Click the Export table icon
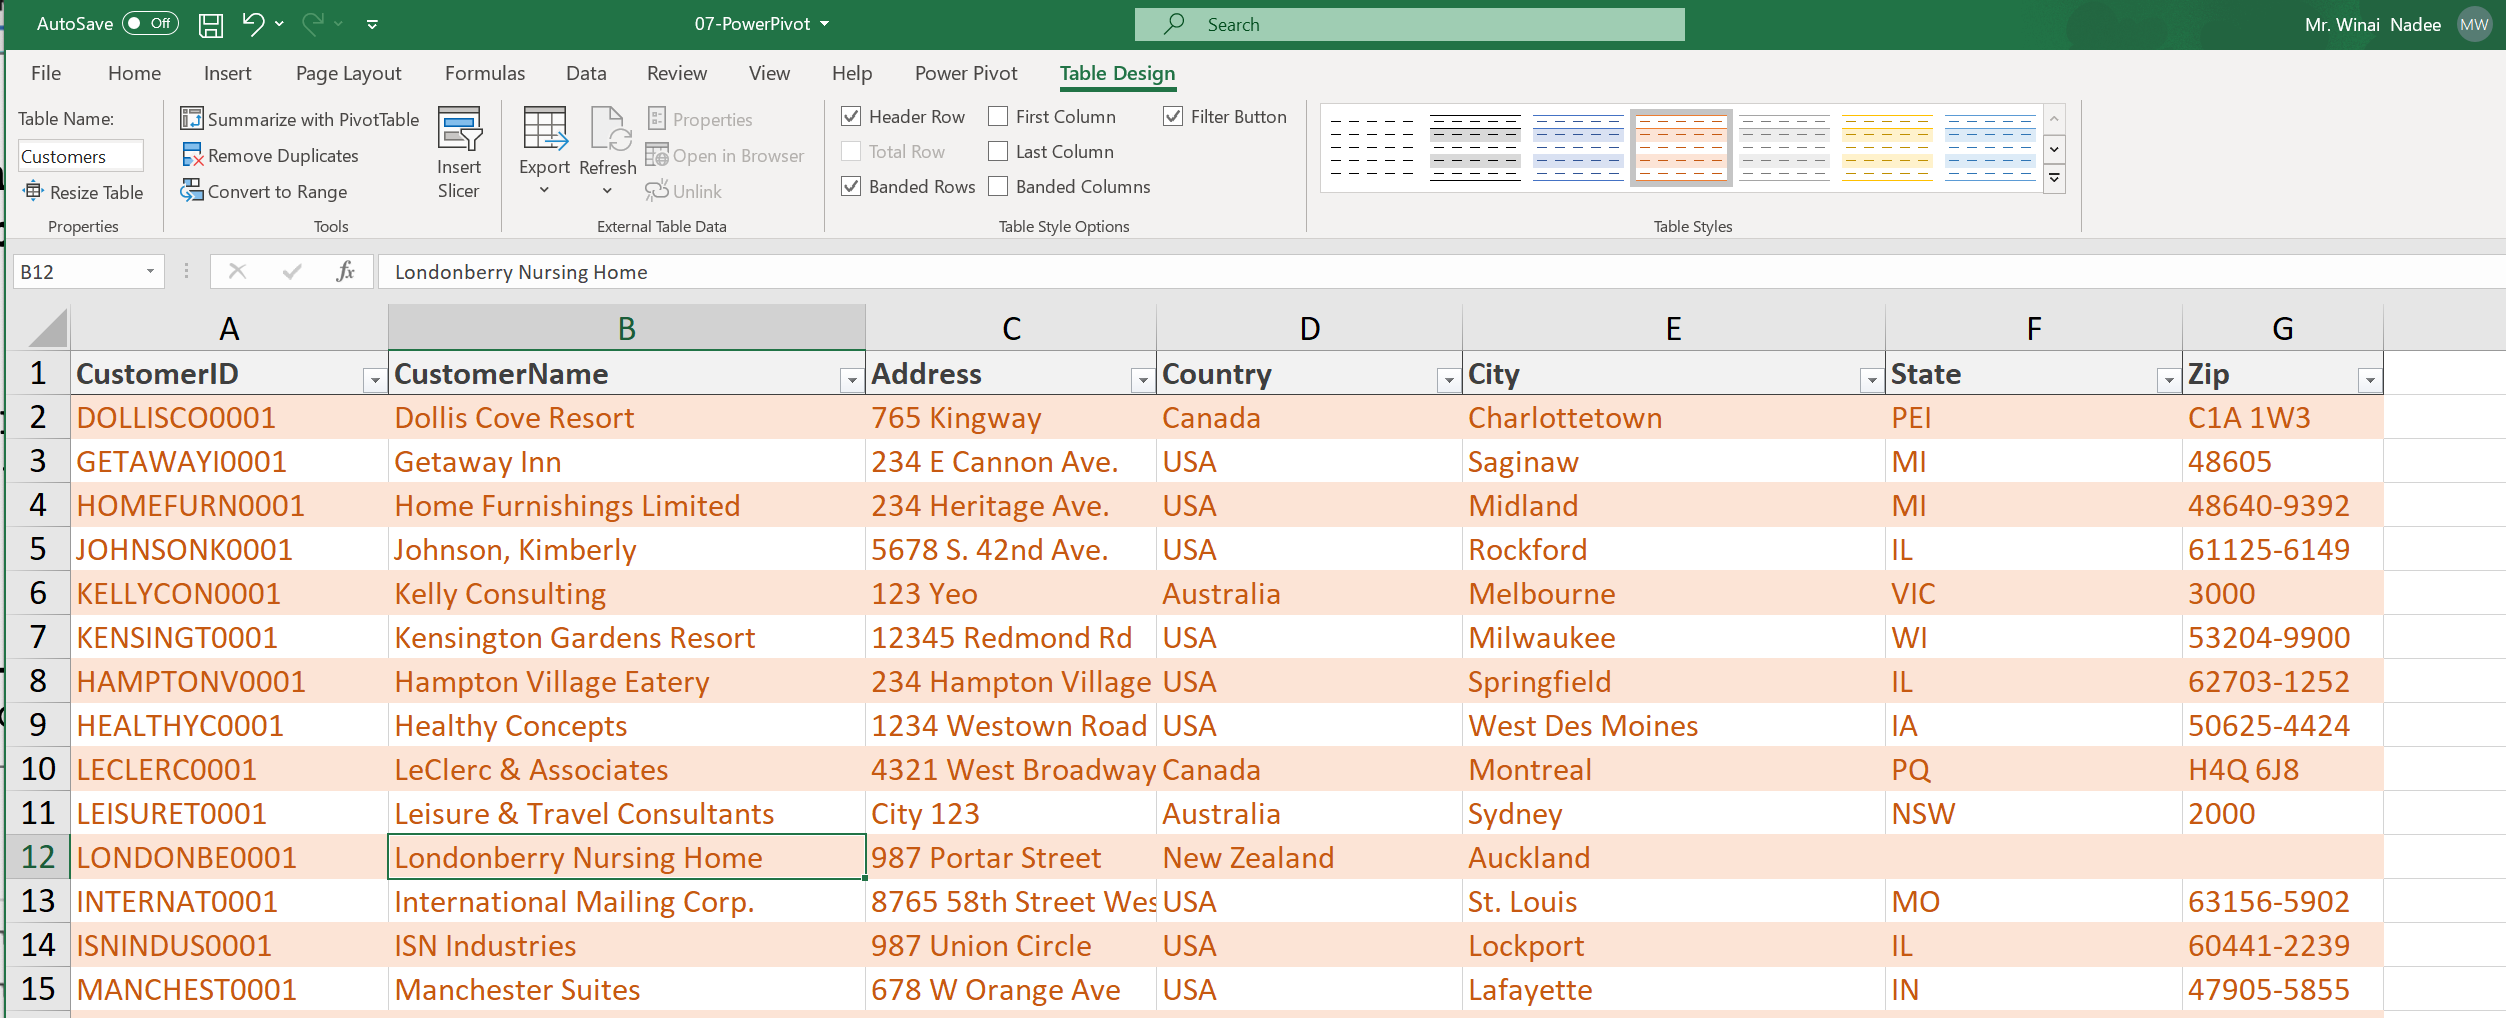The width and height of the screenshot is (2506, 1018). (545, 128)
